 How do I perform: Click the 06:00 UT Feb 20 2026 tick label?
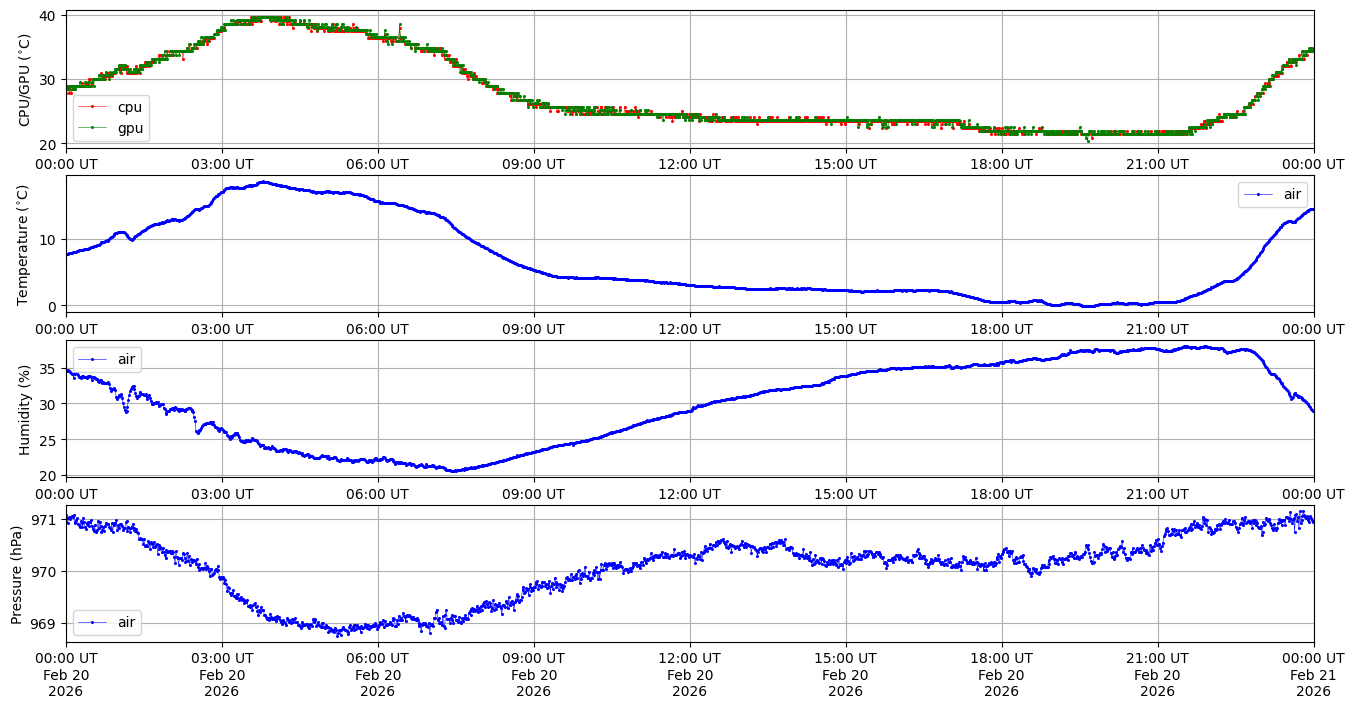pyautogui.click(x=377, y=674)
